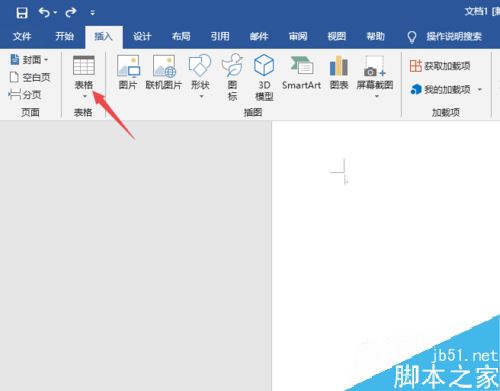Switch to the 开始 (Home) tab
The width and height of the screenshot is (500, 391).
point(64,36)
